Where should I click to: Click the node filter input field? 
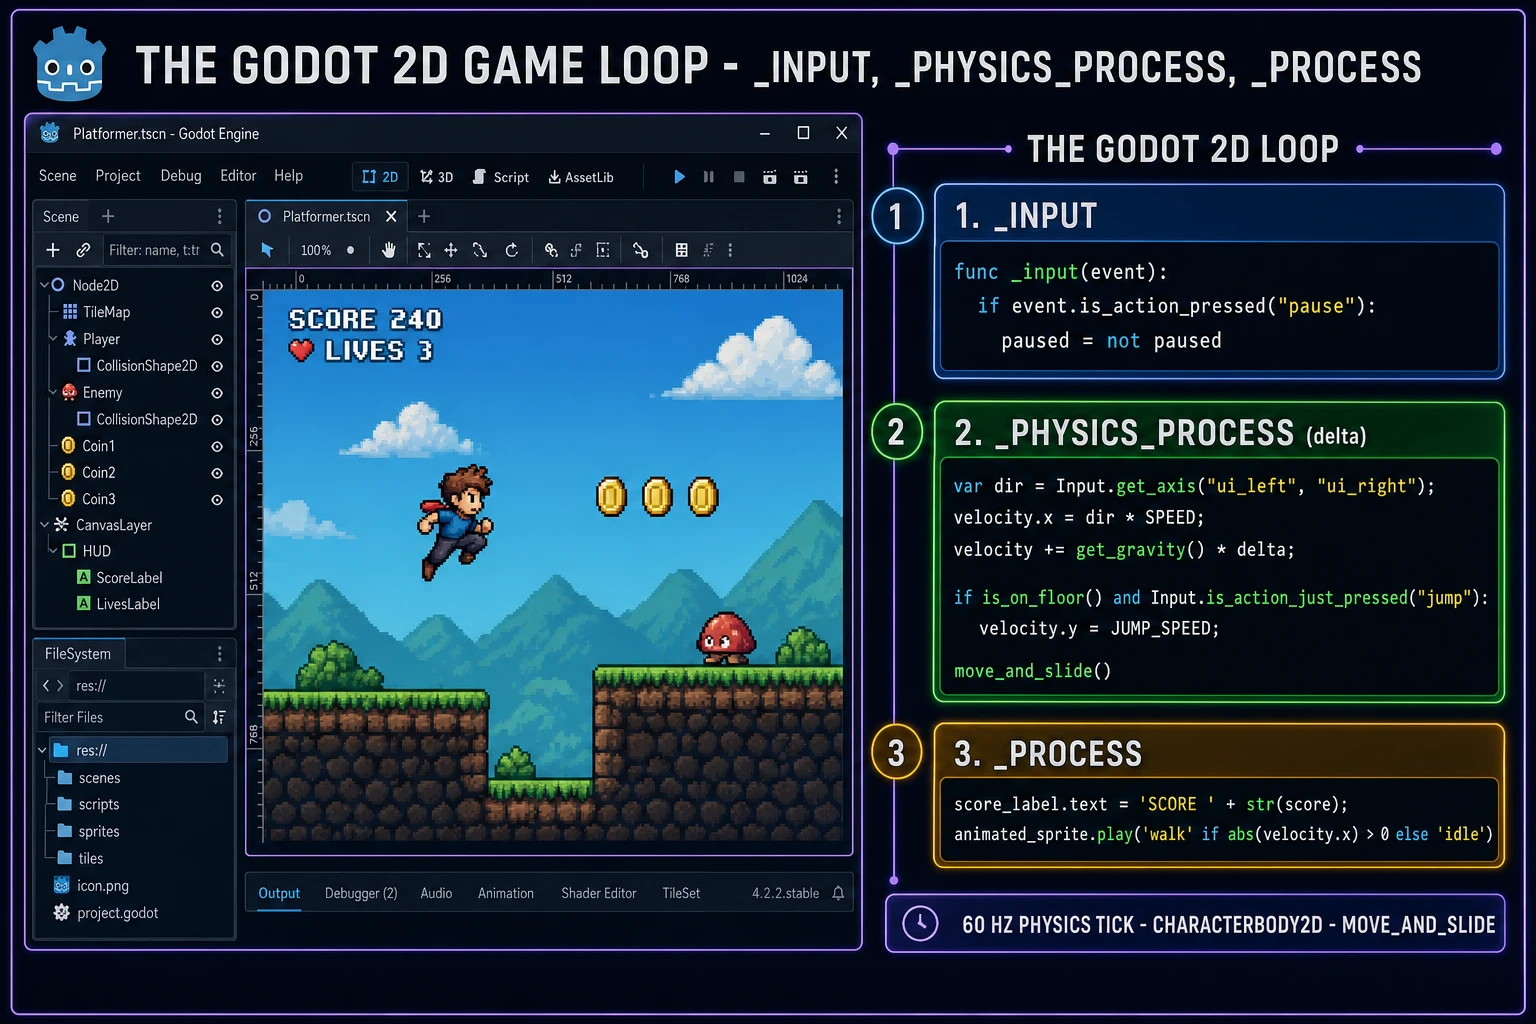click(x=166, y=250)
